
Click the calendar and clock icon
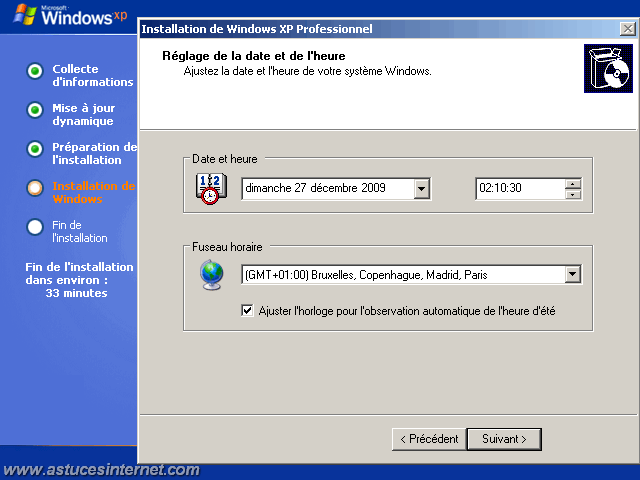[211, 189]
